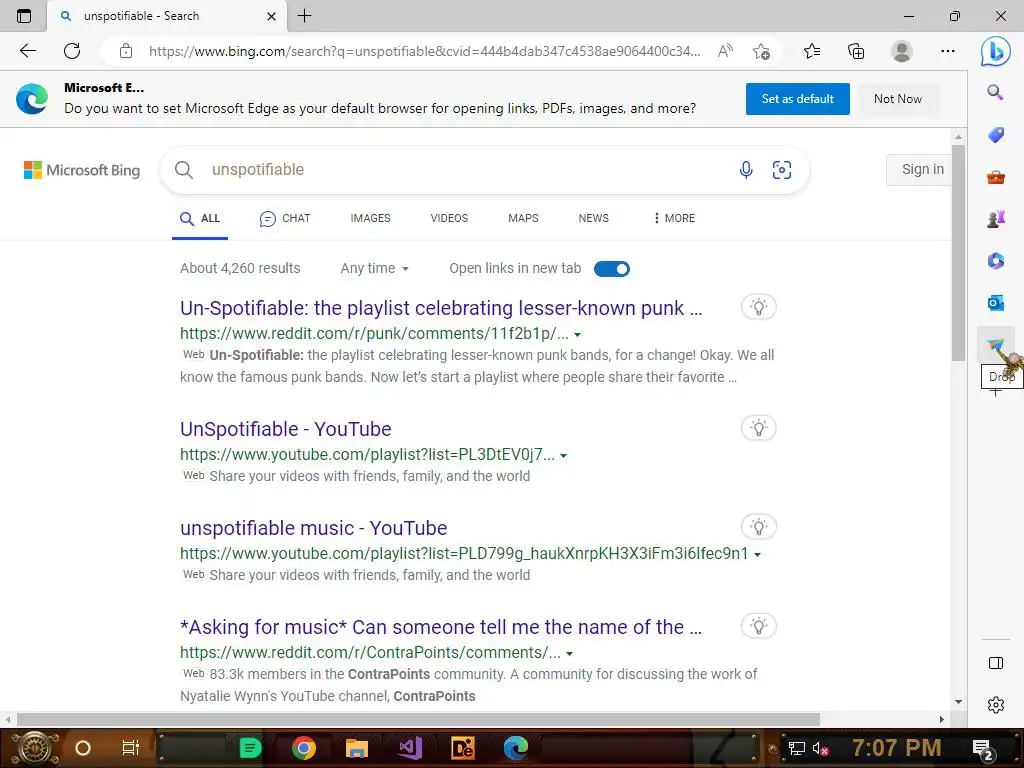
Task: Expand the PL3DtEV0j7 YouTube URL dropdown arrow
Action: coord(564,455)
